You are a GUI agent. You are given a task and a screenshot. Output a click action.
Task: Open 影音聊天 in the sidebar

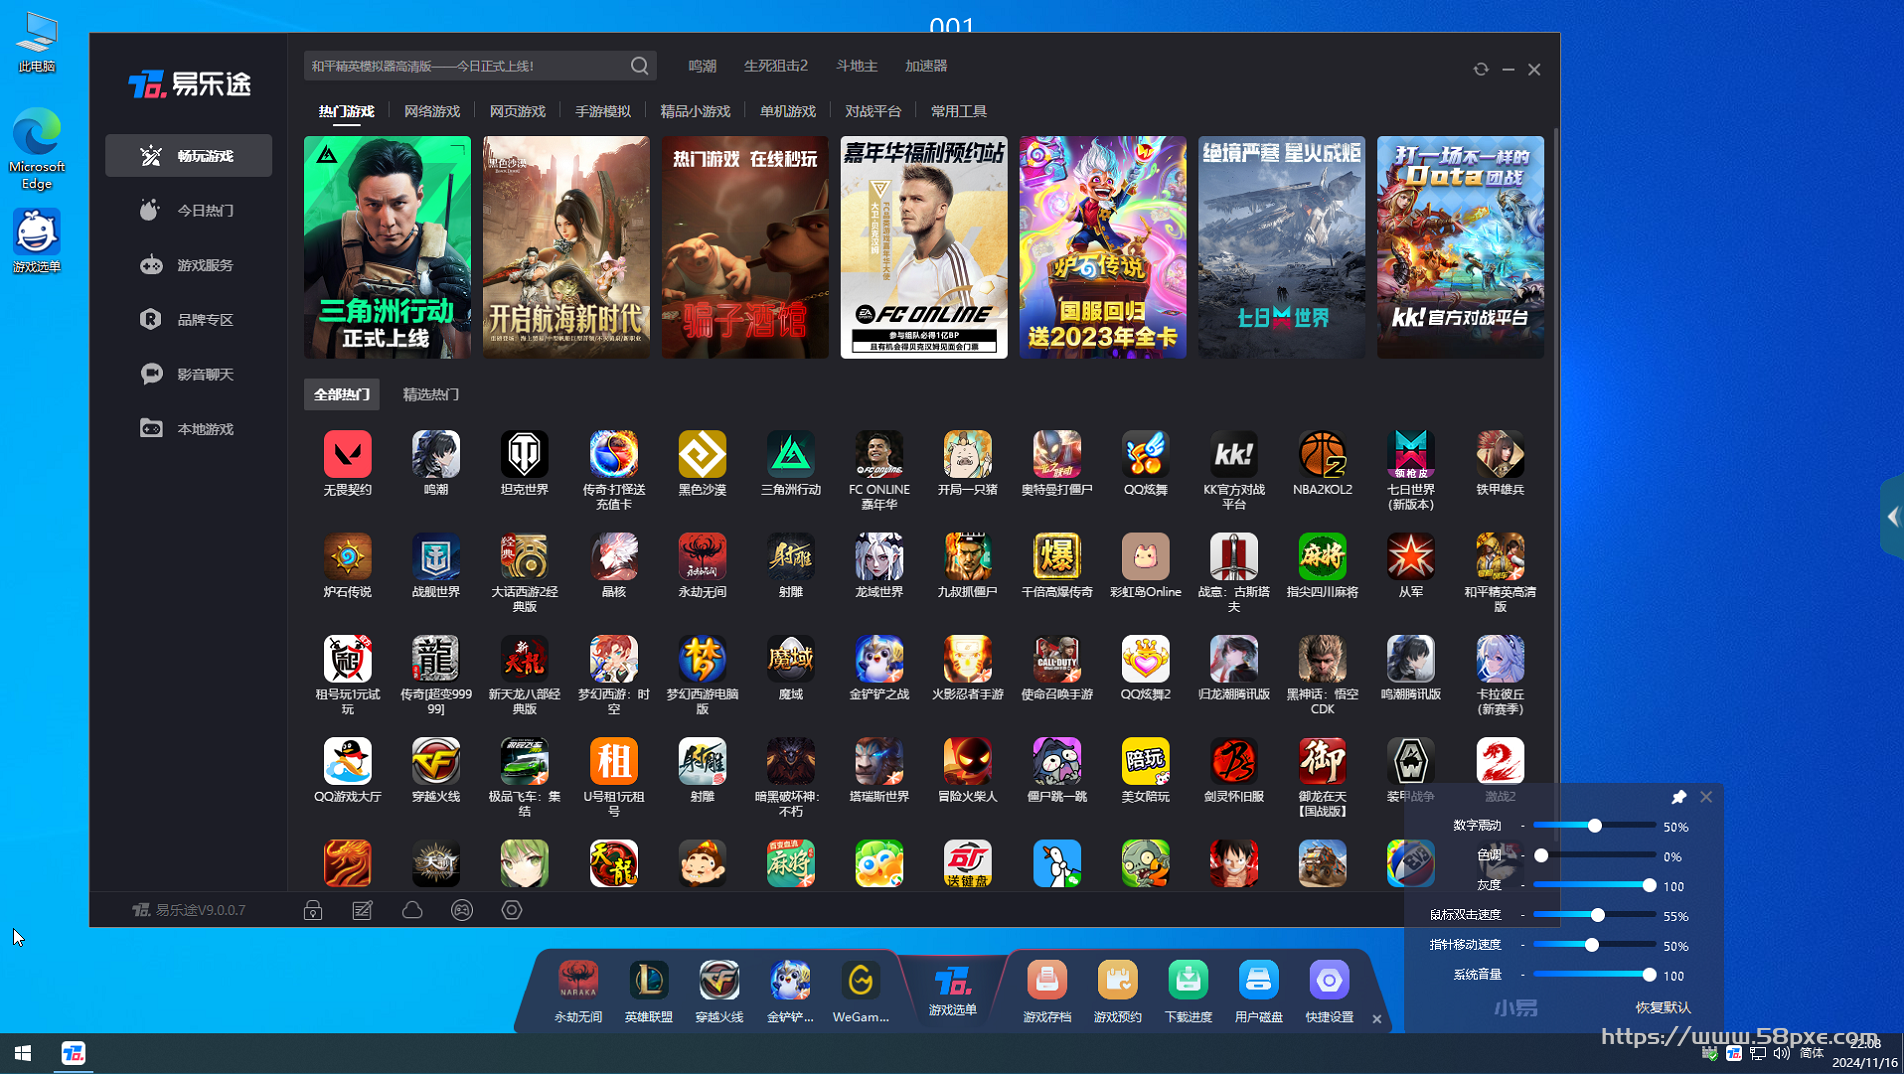pyautogui.click(x=188, y=374)
